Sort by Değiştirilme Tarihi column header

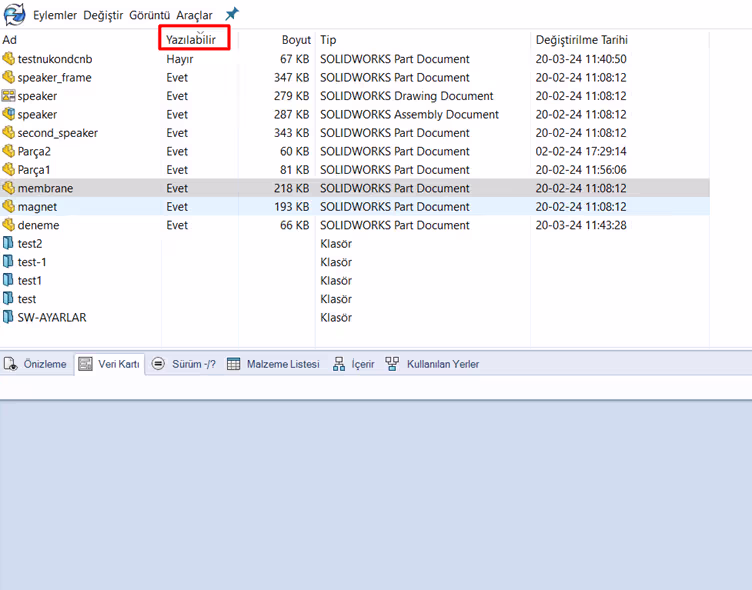(582, 40)
